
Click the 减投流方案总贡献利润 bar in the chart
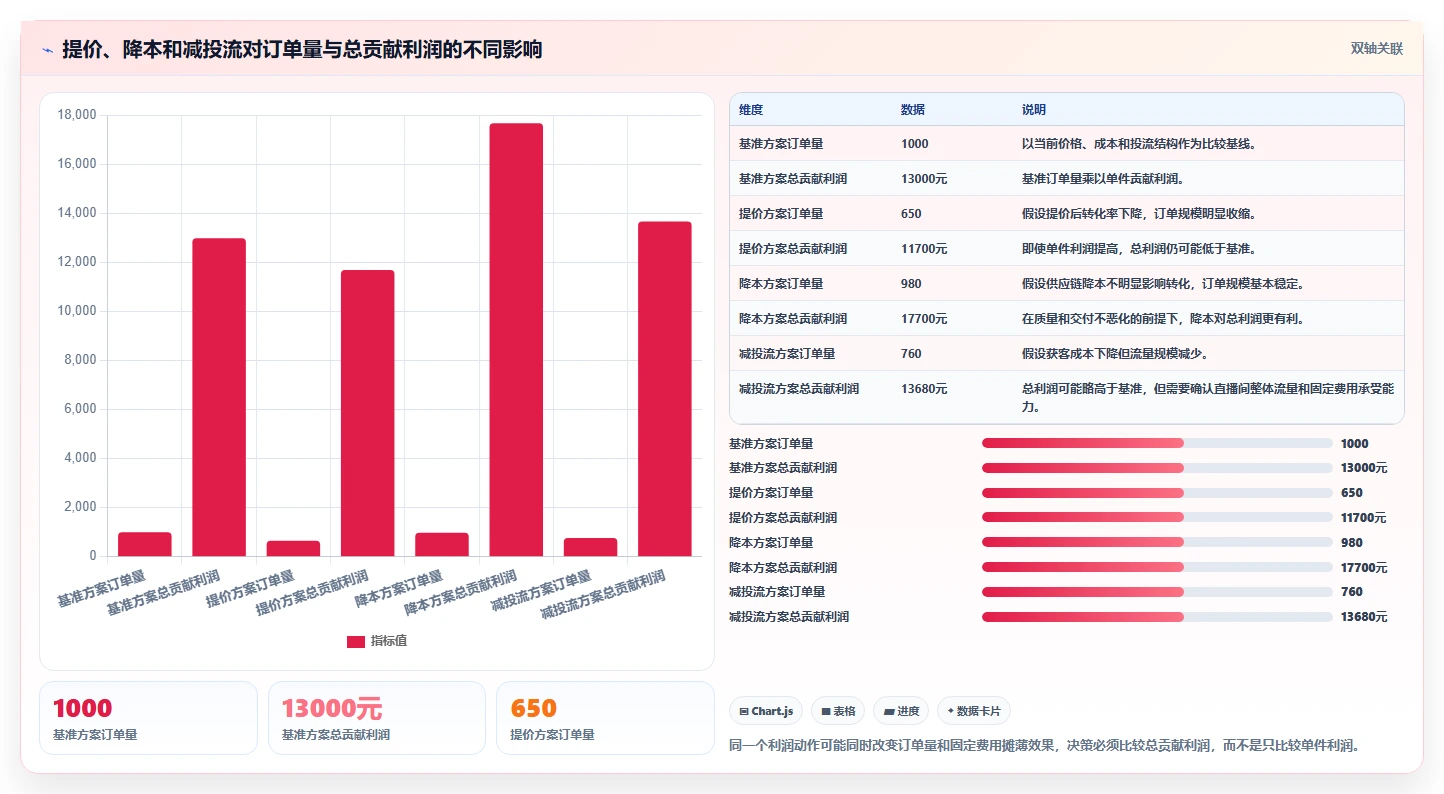(665, 389)
